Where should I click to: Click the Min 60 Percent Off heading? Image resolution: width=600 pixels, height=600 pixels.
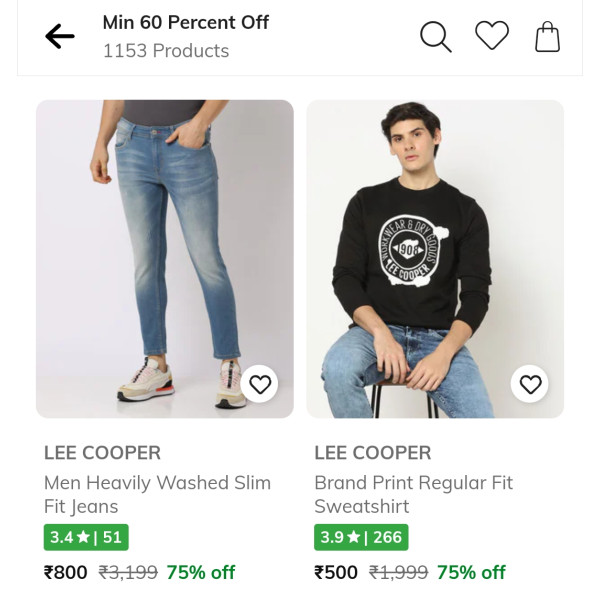point(186,22)
